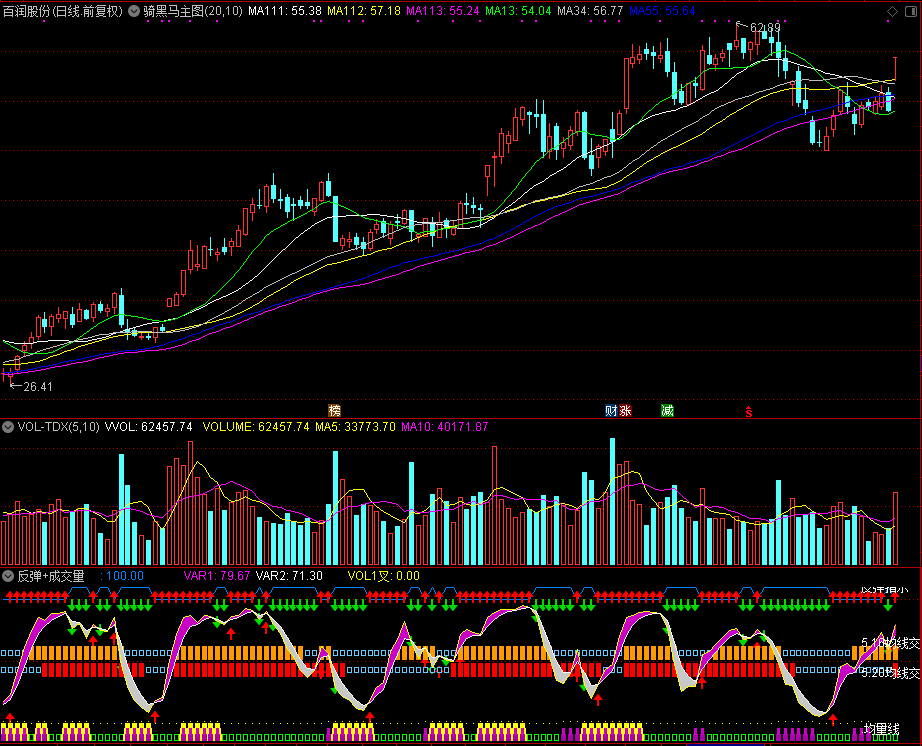The height and width of the screenshot is (746, 922).
Task: Select the MA34: 56.77 legend
Action: [x=590, y=11]
